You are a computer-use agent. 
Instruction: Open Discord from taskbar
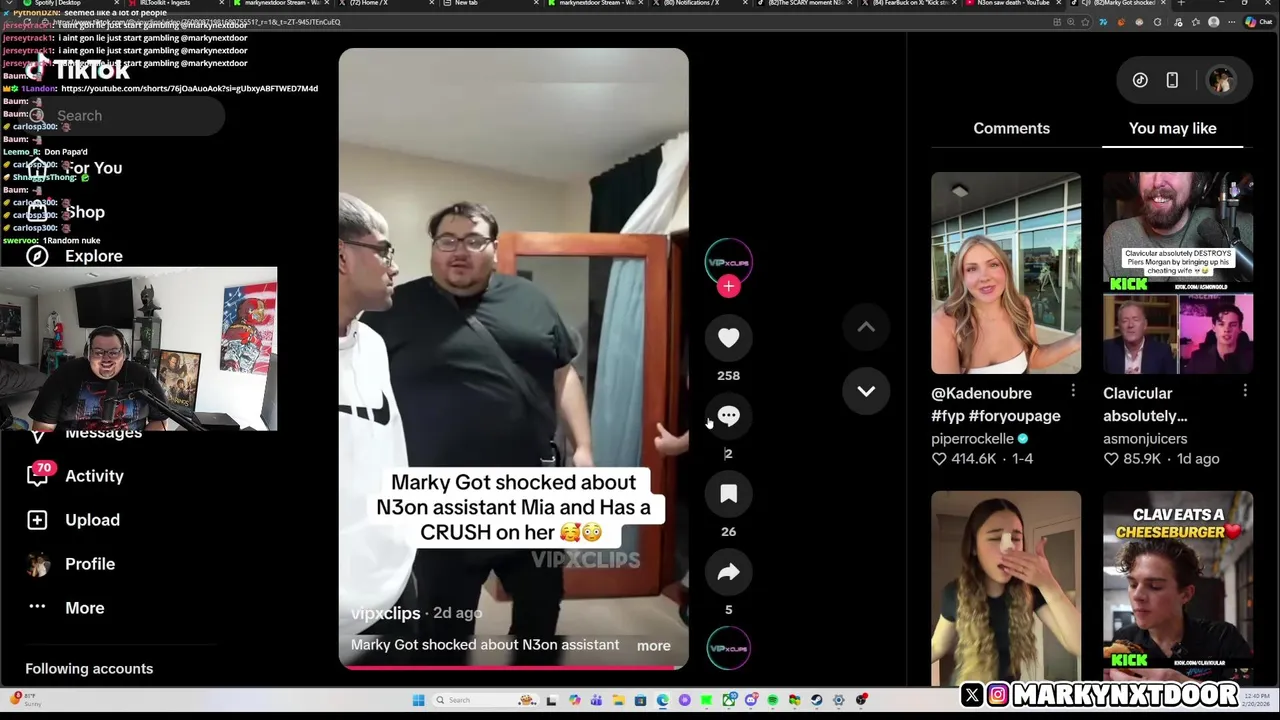pos(751,700)
